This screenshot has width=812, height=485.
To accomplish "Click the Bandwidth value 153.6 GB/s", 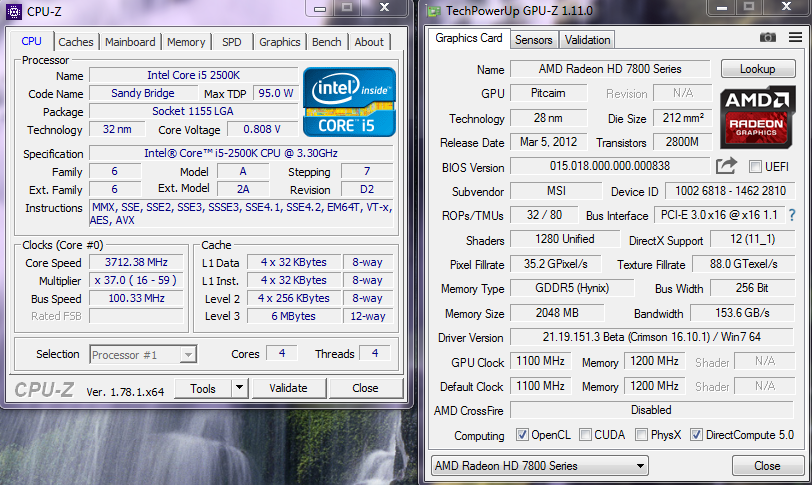I will click(x=743, y=313).
